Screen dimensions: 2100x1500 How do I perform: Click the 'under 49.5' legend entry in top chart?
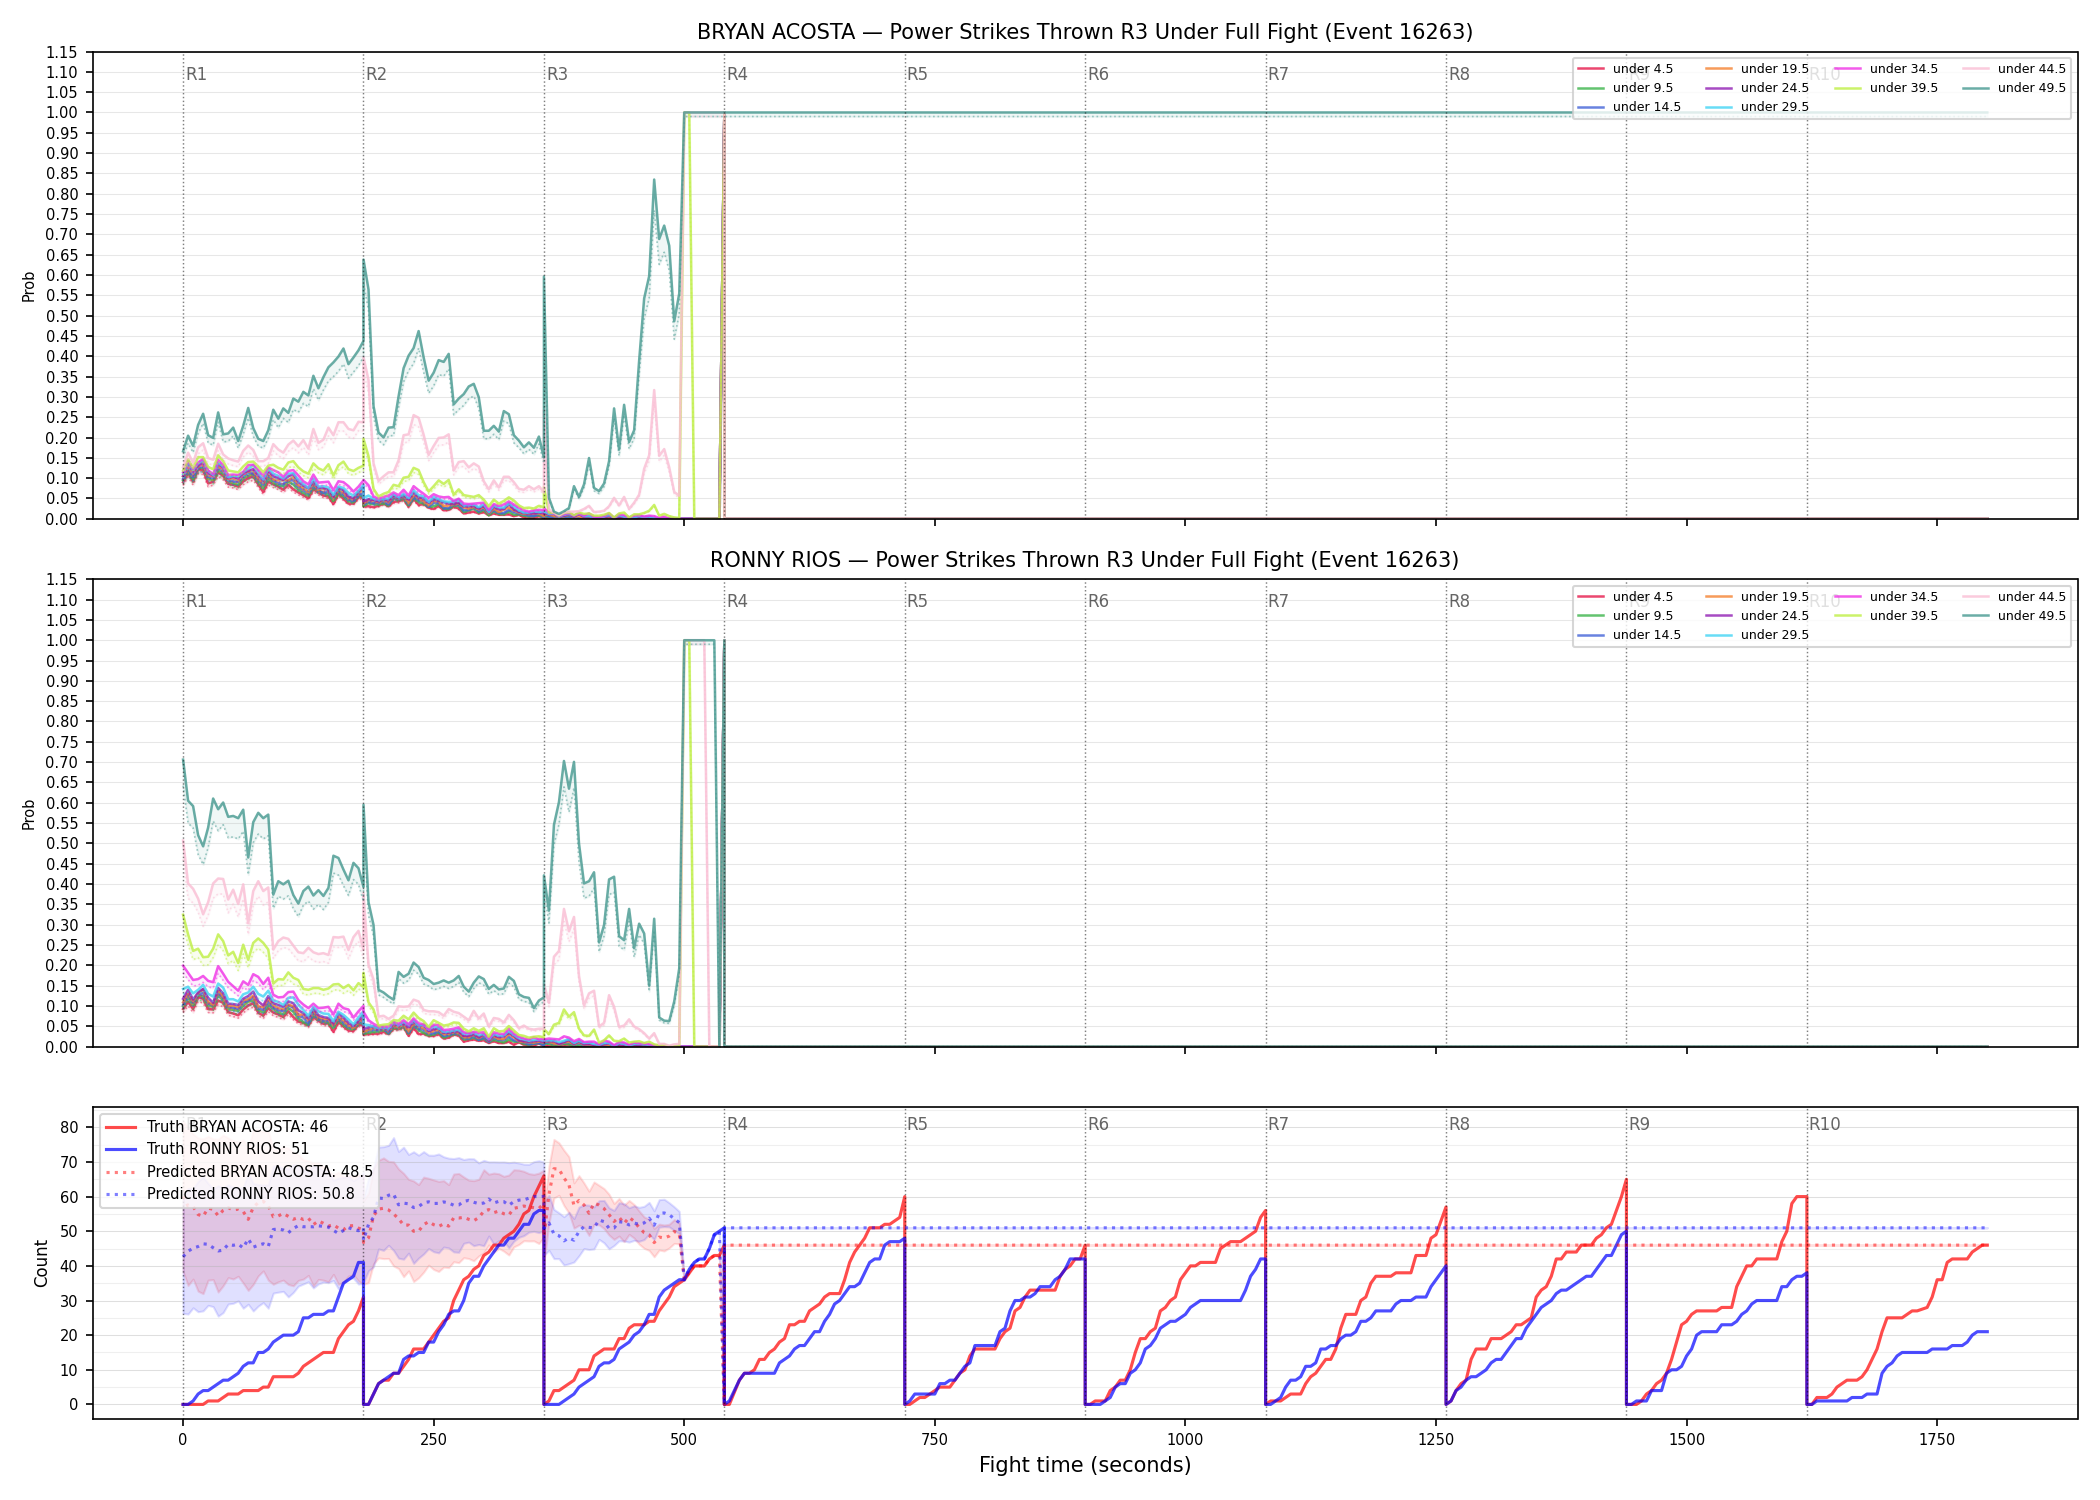pyautogui.click(x=2013, y=88)
